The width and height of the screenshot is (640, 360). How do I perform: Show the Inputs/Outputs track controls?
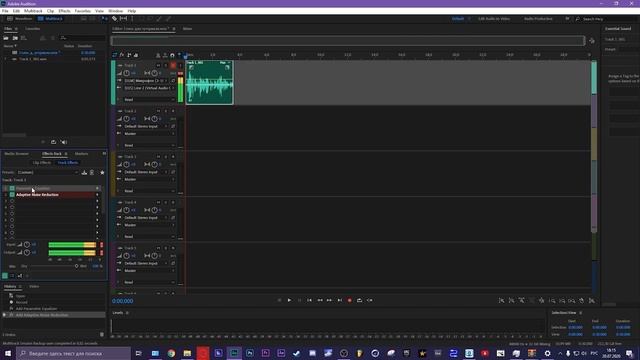tap(115, 55)
